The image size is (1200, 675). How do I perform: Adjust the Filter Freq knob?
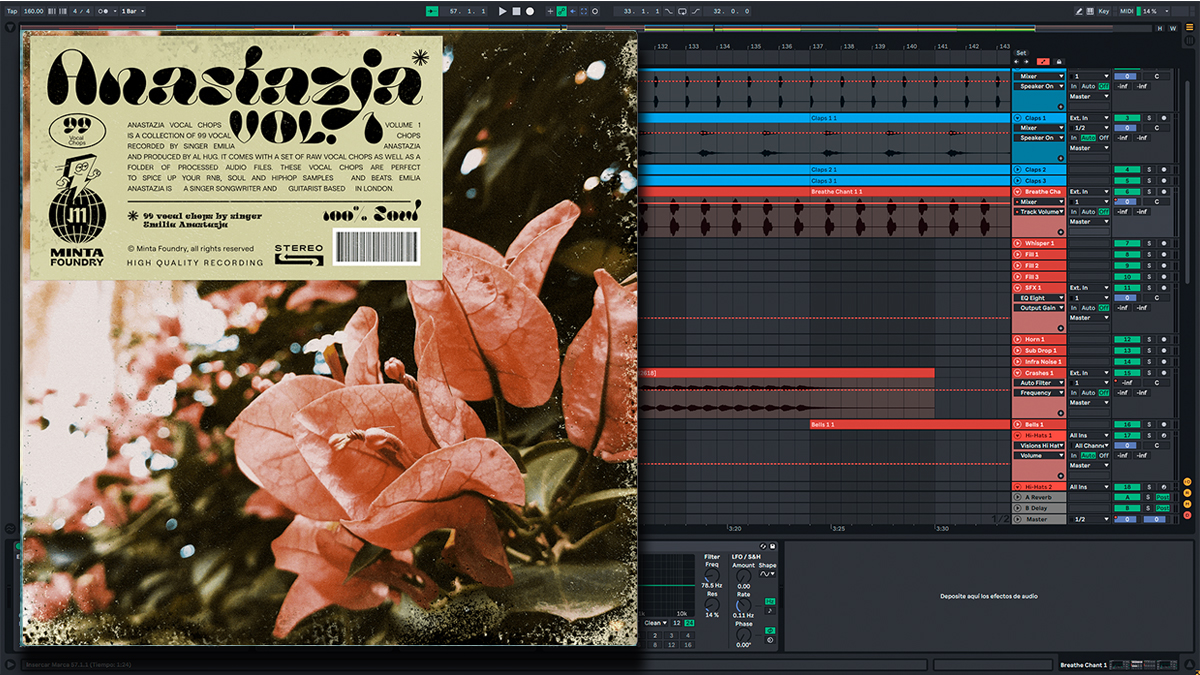(712, 575)
